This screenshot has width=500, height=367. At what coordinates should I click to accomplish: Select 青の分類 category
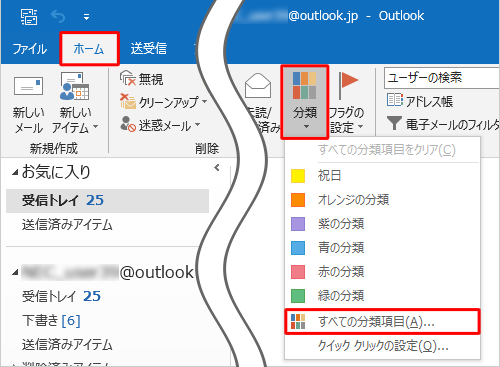382,248
